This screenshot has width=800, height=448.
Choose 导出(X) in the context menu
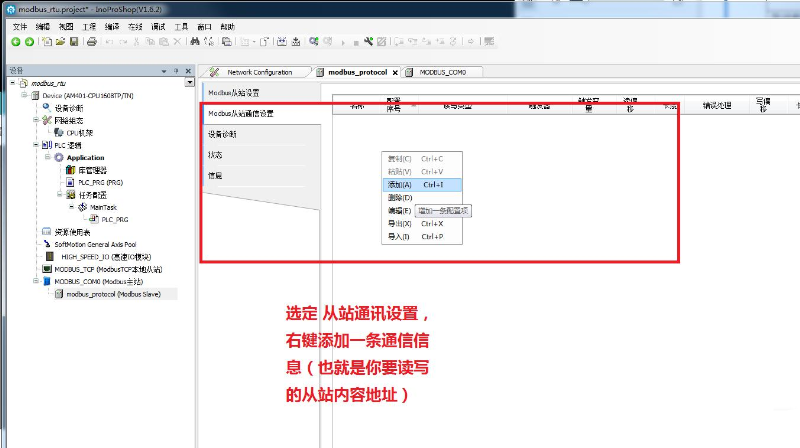(x=422, y=223)
